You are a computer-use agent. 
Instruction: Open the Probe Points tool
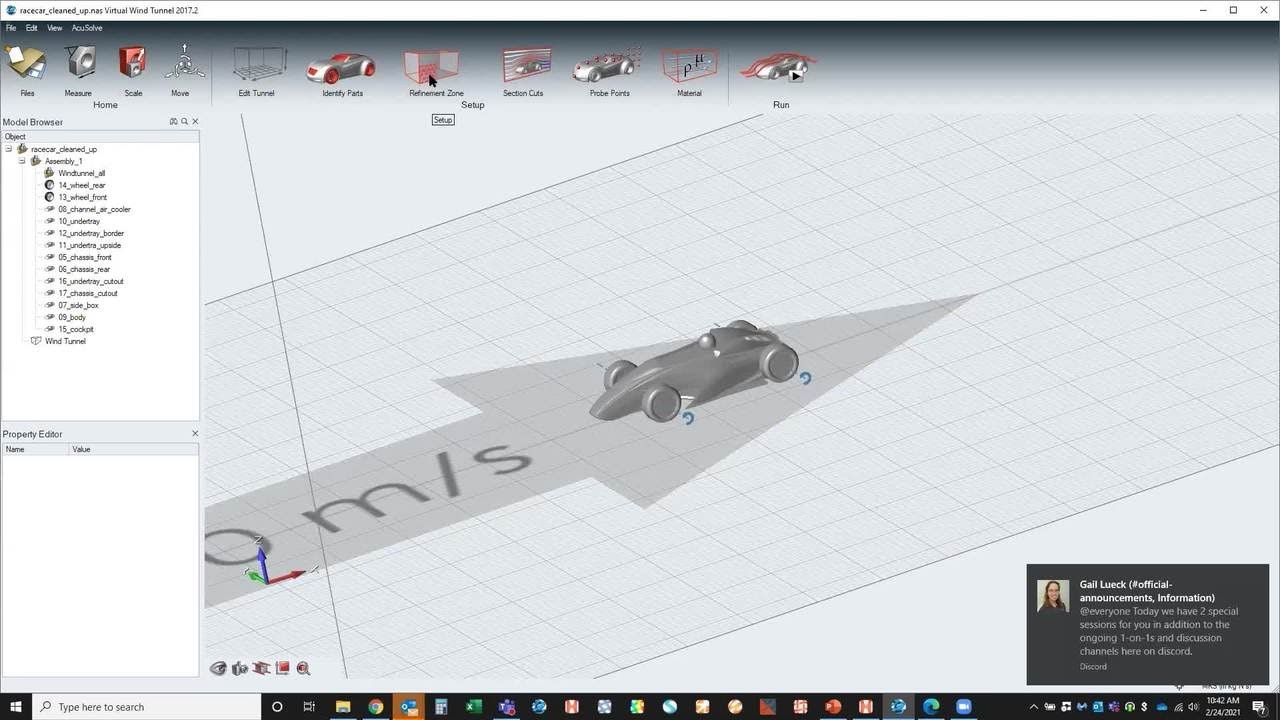click(x=607, y=67)
